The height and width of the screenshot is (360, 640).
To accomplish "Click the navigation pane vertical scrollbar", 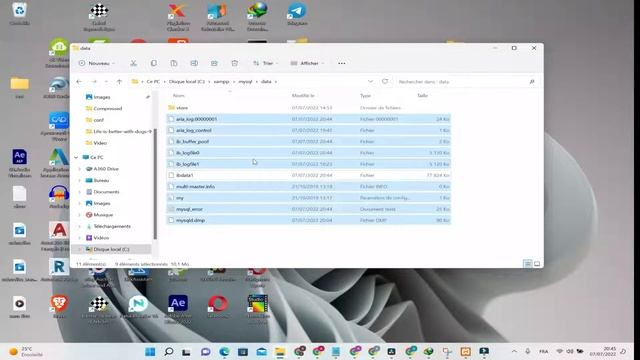I will point(155,184).
